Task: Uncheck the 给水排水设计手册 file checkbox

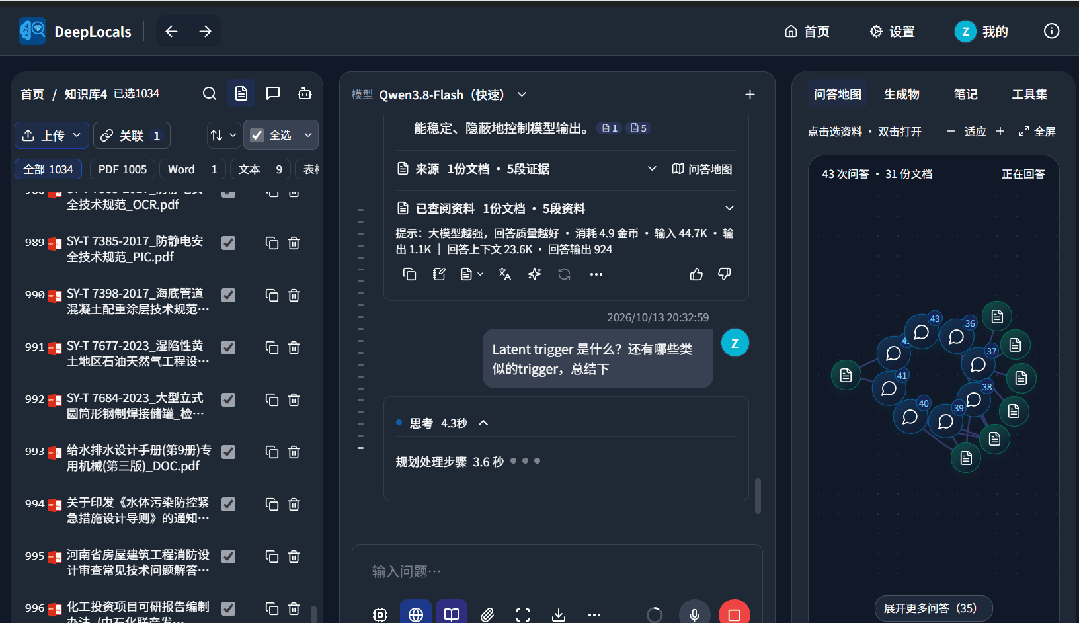Action: pos(228,452)
